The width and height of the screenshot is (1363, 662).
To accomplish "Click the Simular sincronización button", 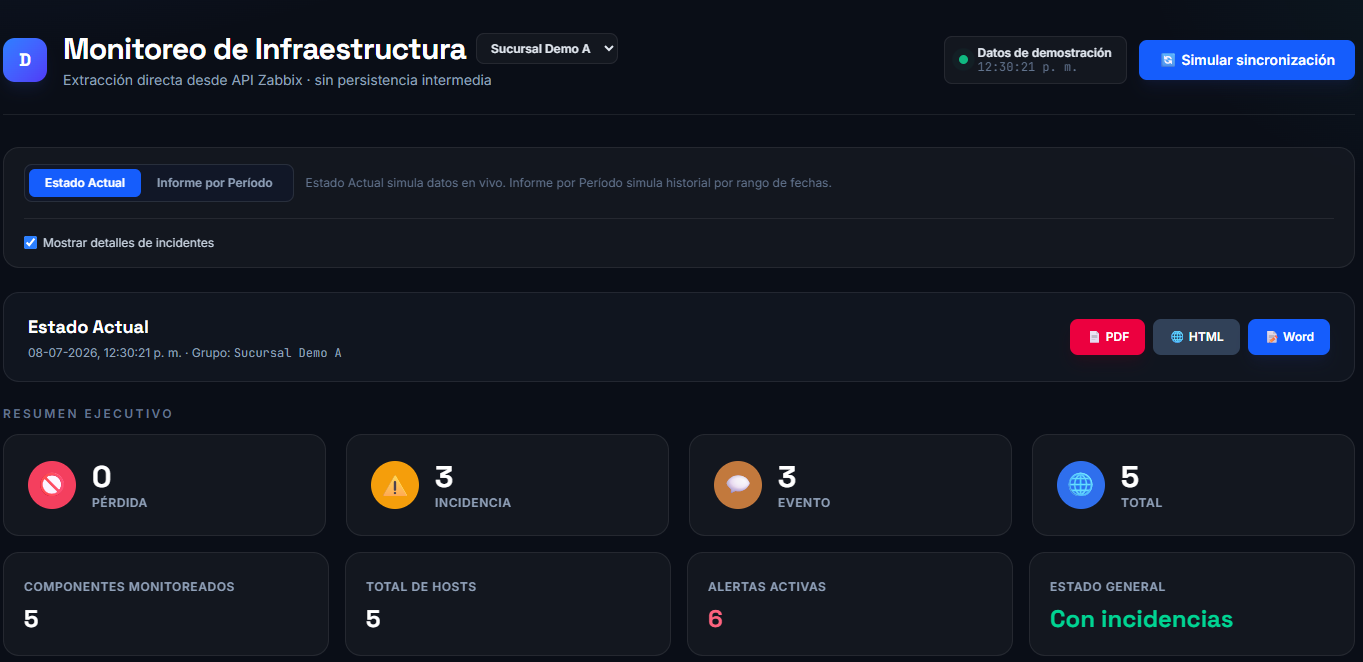I will point(1247,60).
